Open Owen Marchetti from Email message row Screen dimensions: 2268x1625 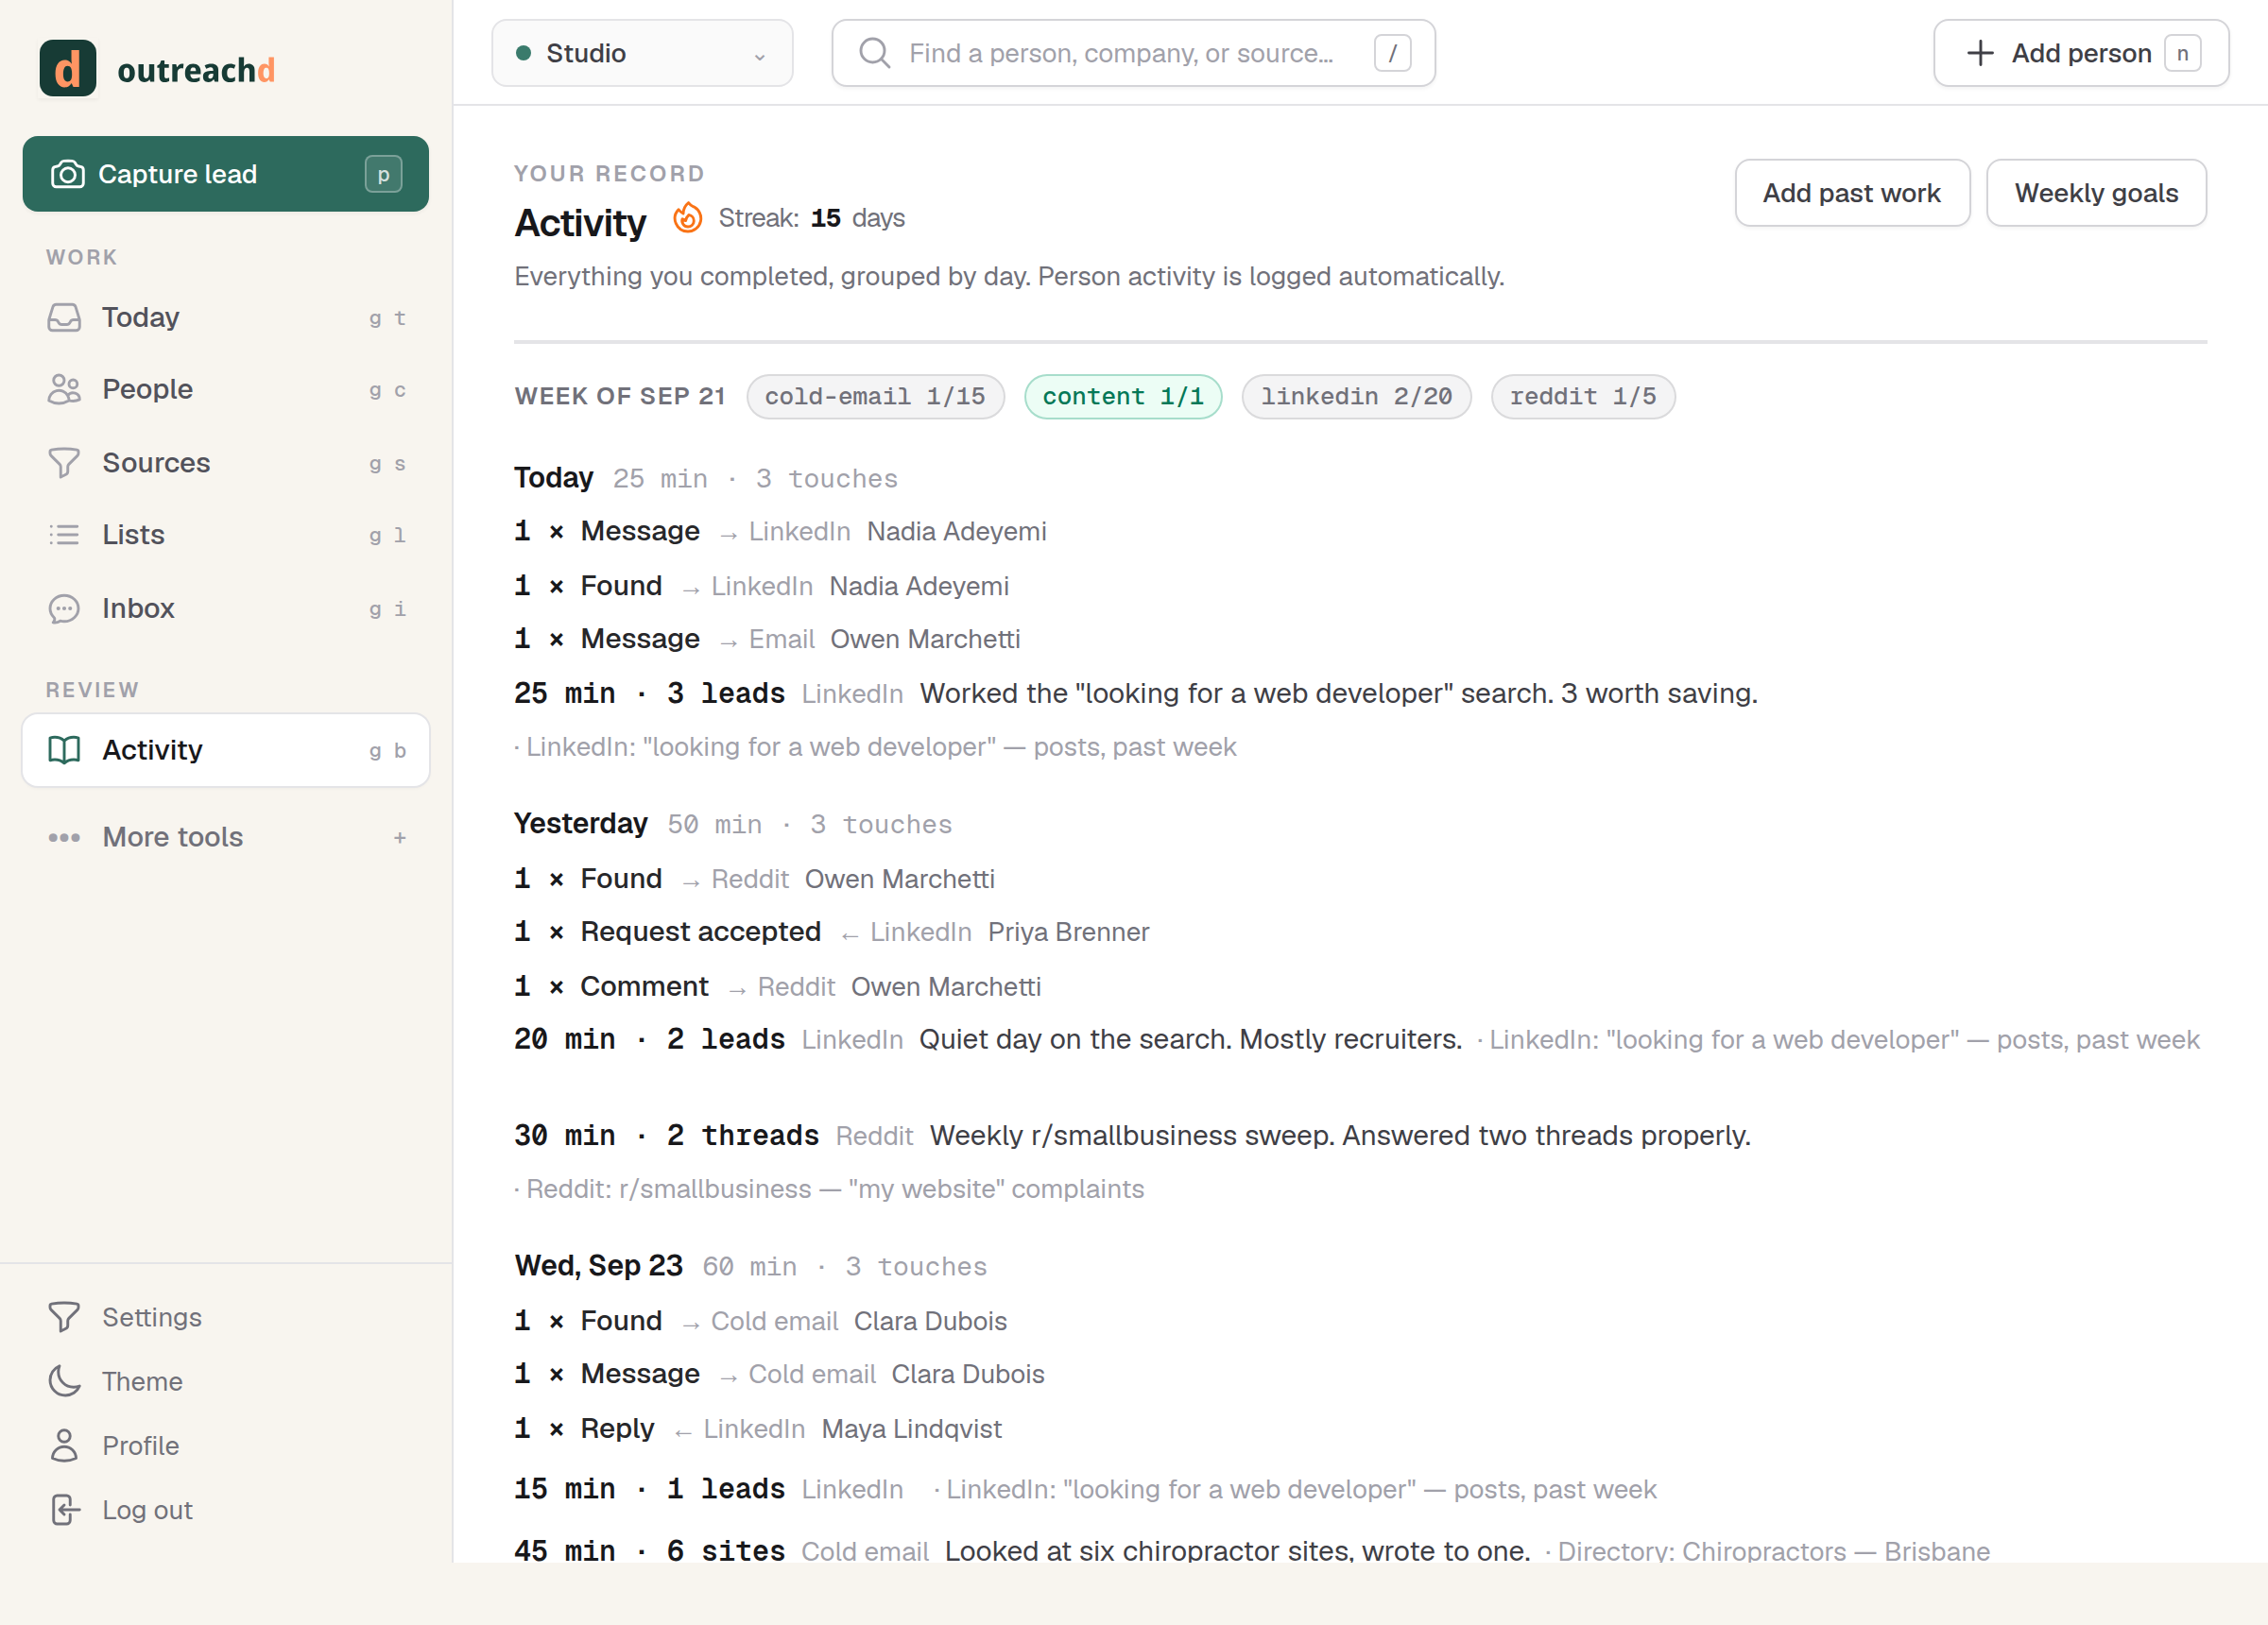coord(925,640)
